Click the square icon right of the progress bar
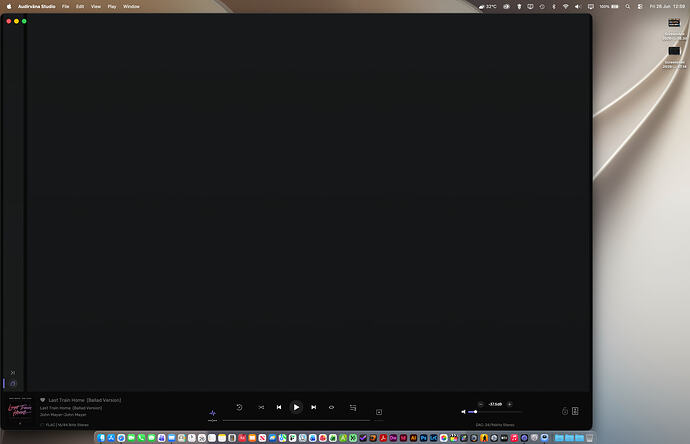Screen dimensions: 690x444 [x=379, y=412]
